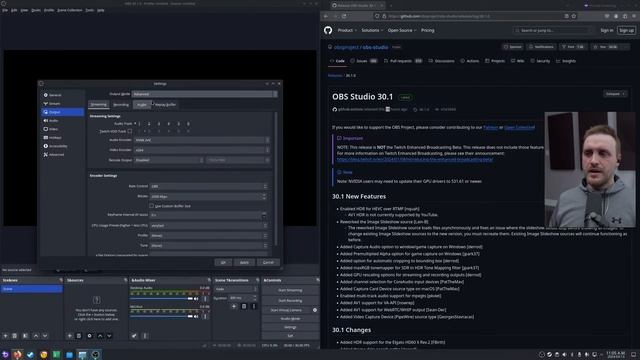Add a scene transition with plus icon
The width and height of the screenshot is (640, 360).
click(234, 306)
